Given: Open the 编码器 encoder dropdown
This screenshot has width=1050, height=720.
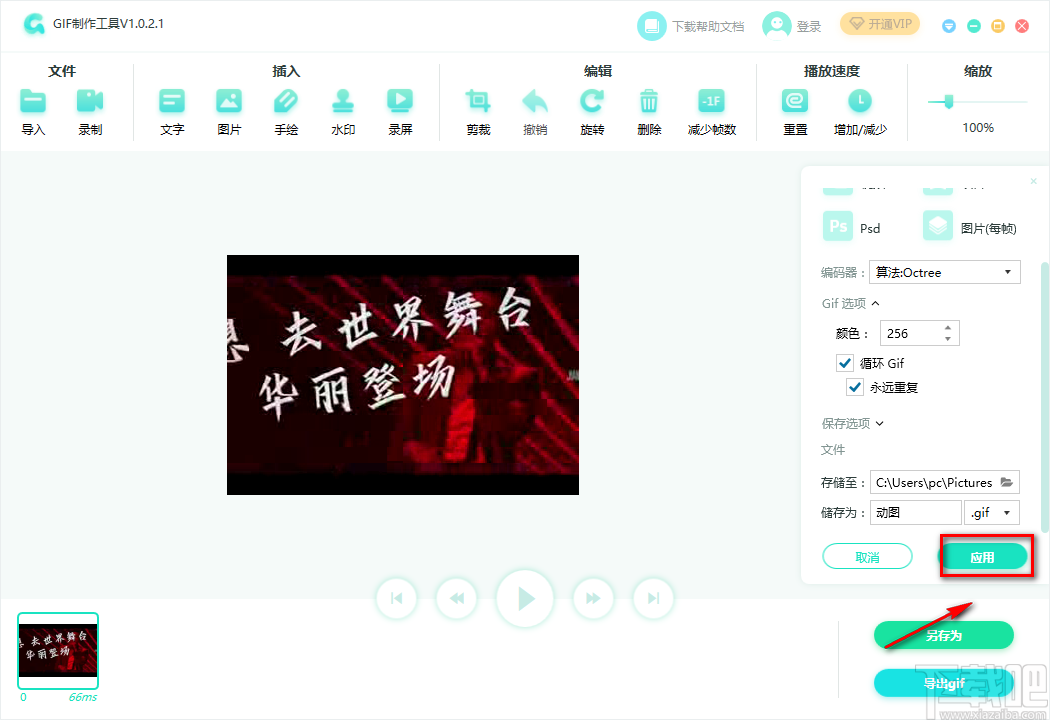Looking at the screenshot, I should pos(944,271).
